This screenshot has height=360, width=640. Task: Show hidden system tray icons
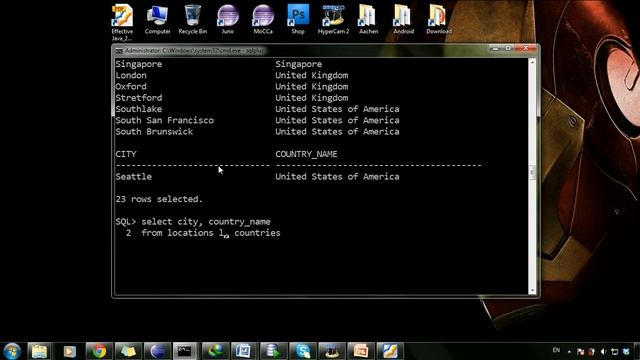tap(569, 351)
